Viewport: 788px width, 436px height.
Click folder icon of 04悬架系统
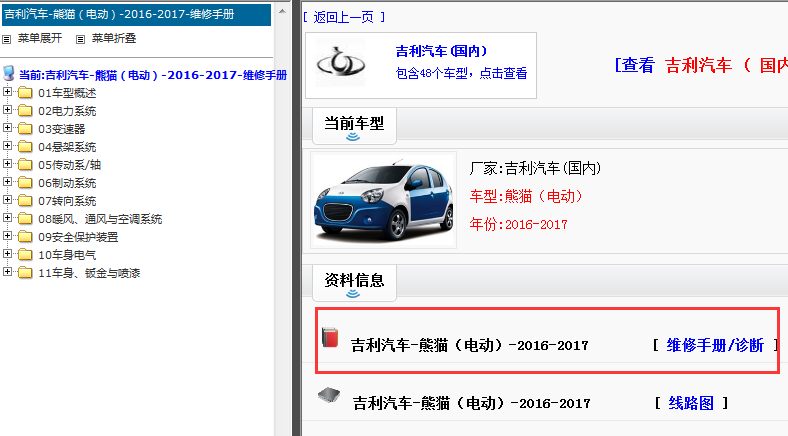[x=25, y=147]
